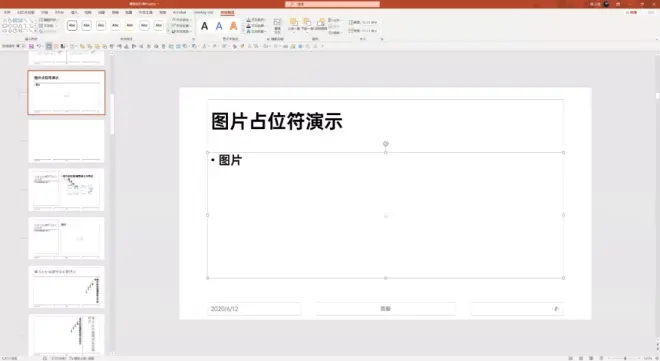
Task: Apply the last Abc shape style preset
Action: [159, 26]
